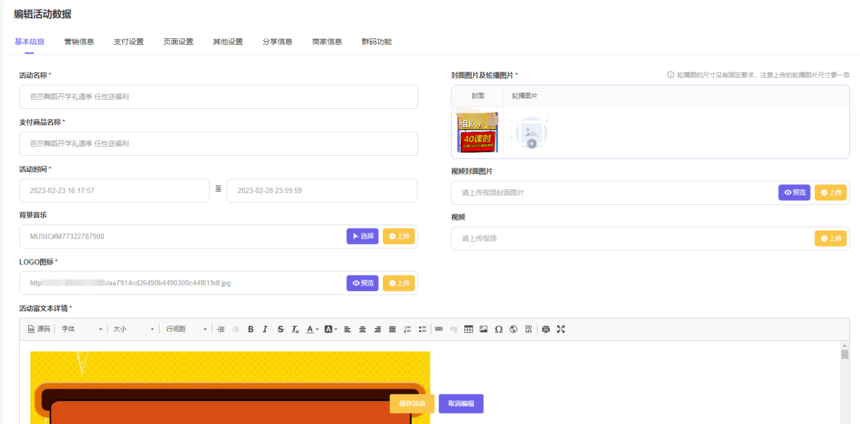The height and width of the screenshot is (424, 860).
Task: Switch to the 营销信息 tab
Action: pos(79,42)
